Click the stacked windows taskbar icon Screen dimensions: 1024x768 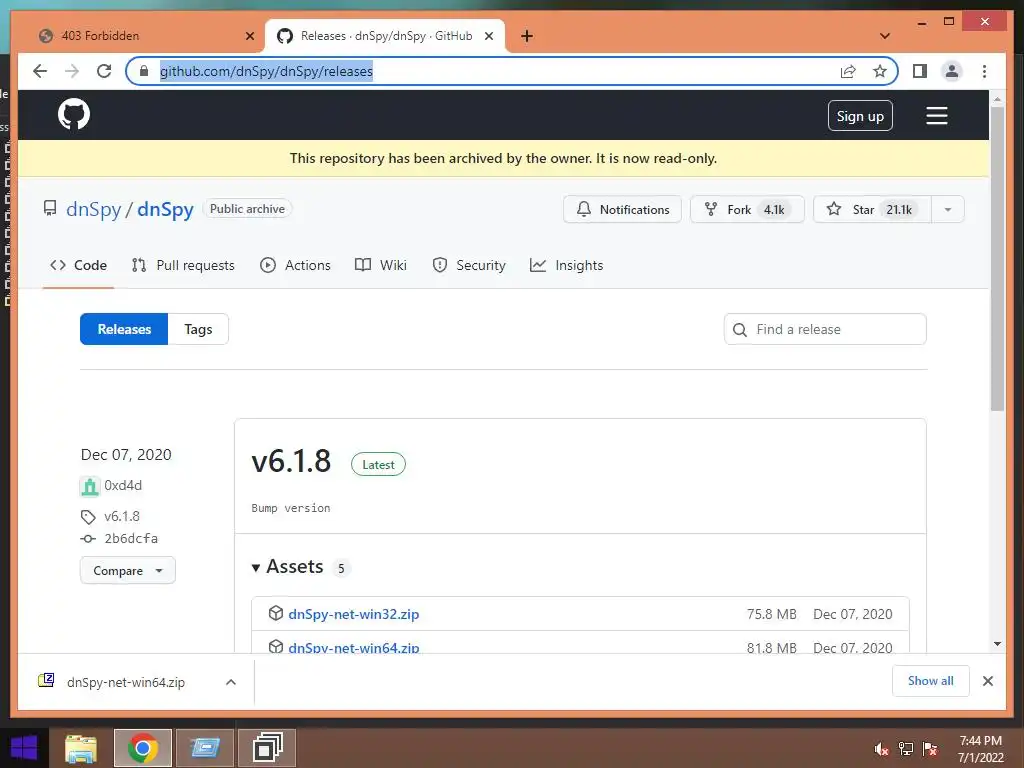267,748
